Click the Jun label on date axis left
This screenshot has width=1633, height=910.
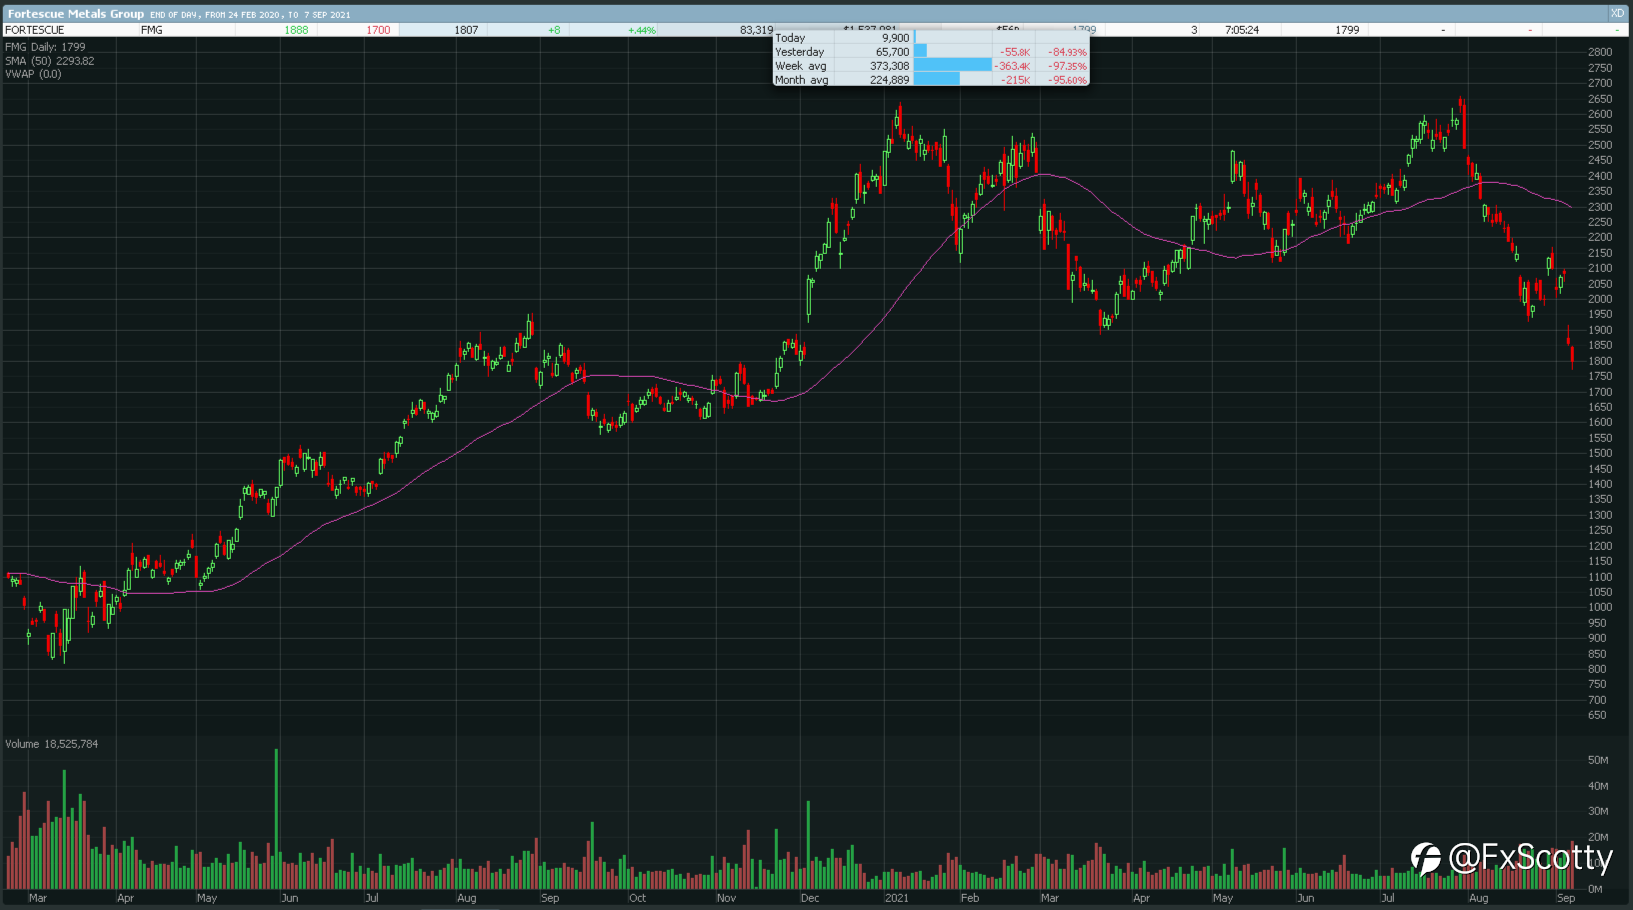(x=289, y=898)
